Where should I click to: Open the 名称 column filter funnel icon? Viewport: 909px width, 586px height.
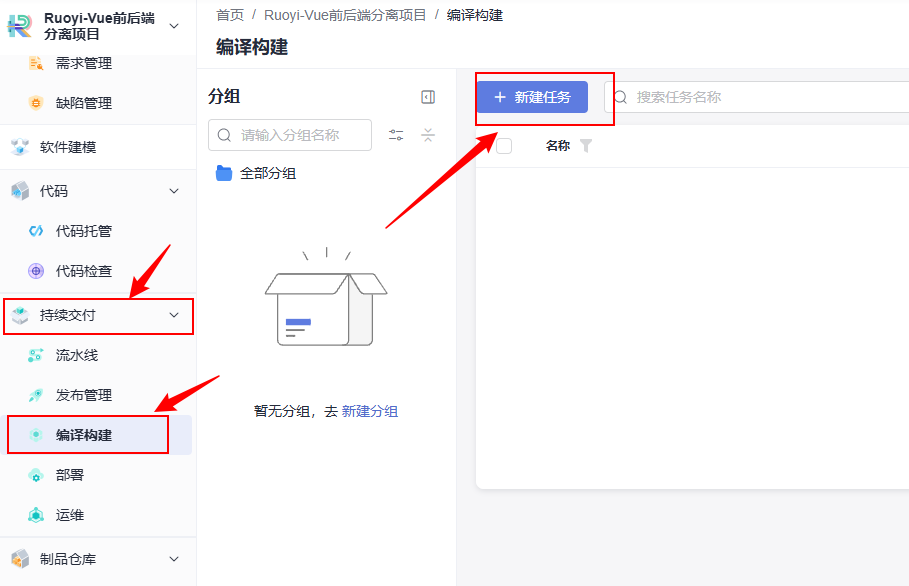pyautogui.click(x=586, y=145)
